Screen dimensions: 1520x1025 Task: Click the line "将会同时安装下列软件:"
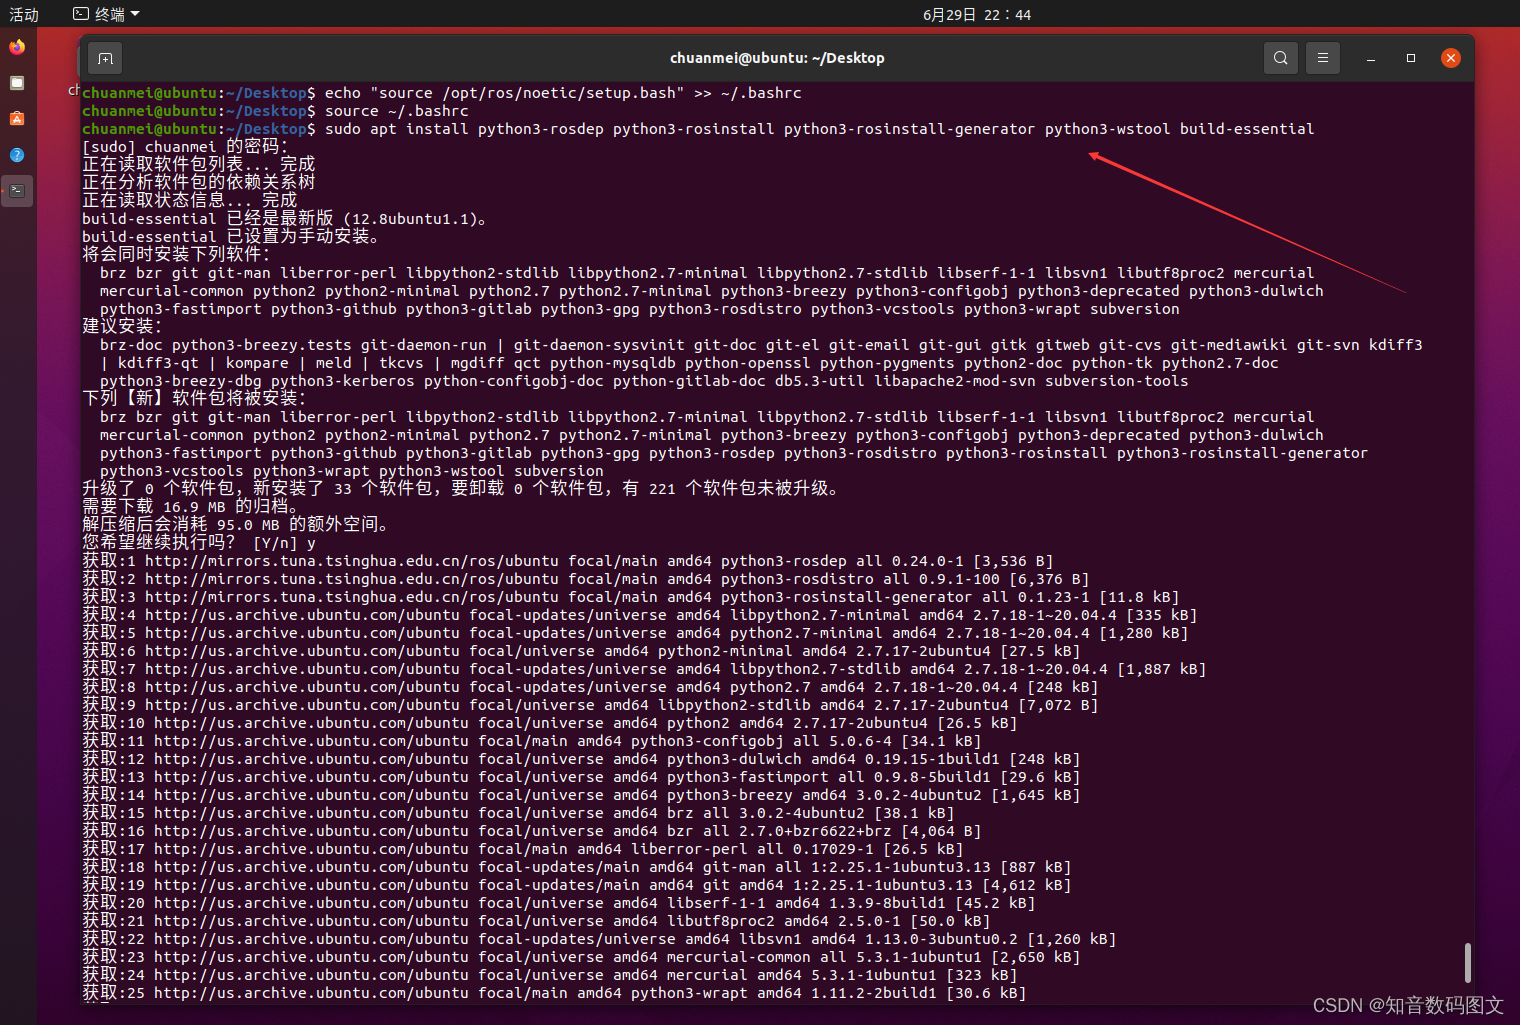pos(176,255)
